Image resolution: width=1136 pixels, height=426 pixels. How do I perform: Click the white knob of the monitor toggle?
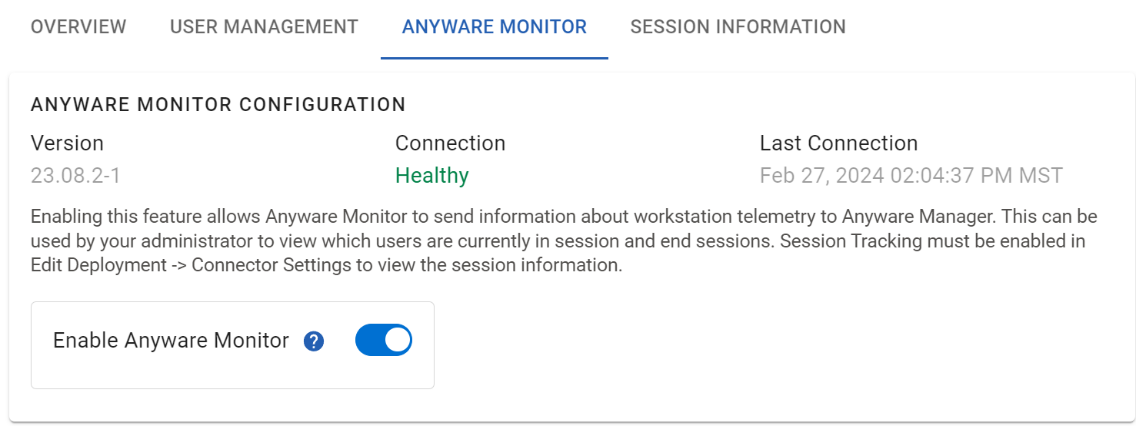pos(397,341)
